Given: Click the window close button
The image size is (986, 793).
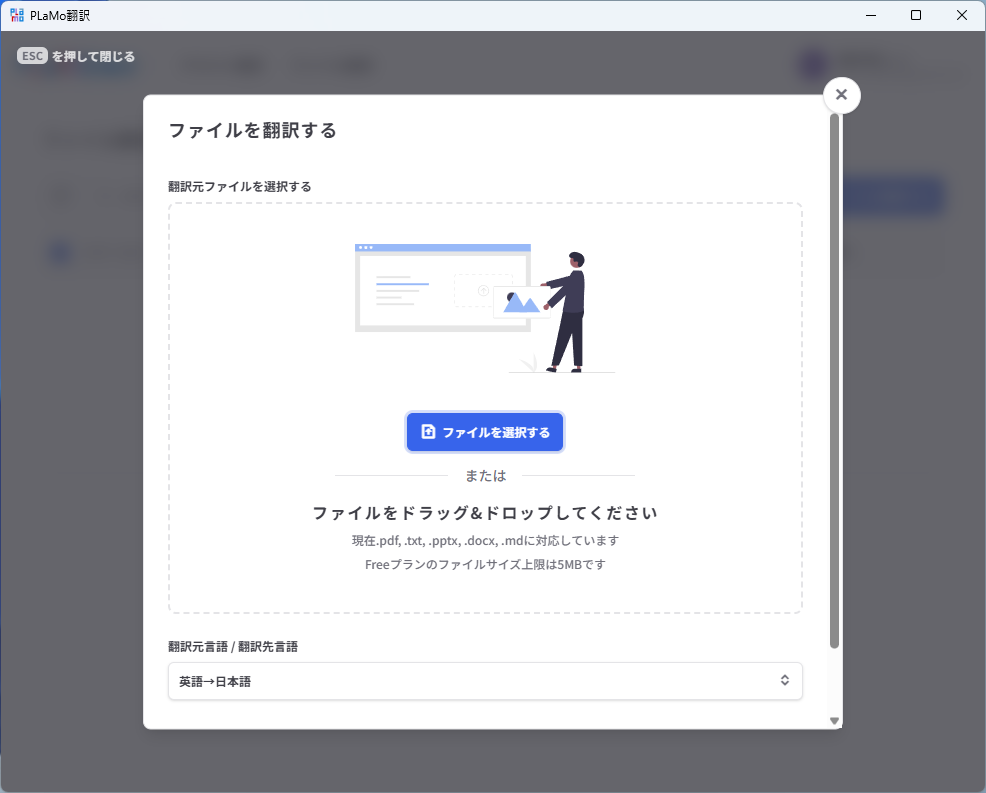Looking at the screenshot, I should (x=961, y=15).
